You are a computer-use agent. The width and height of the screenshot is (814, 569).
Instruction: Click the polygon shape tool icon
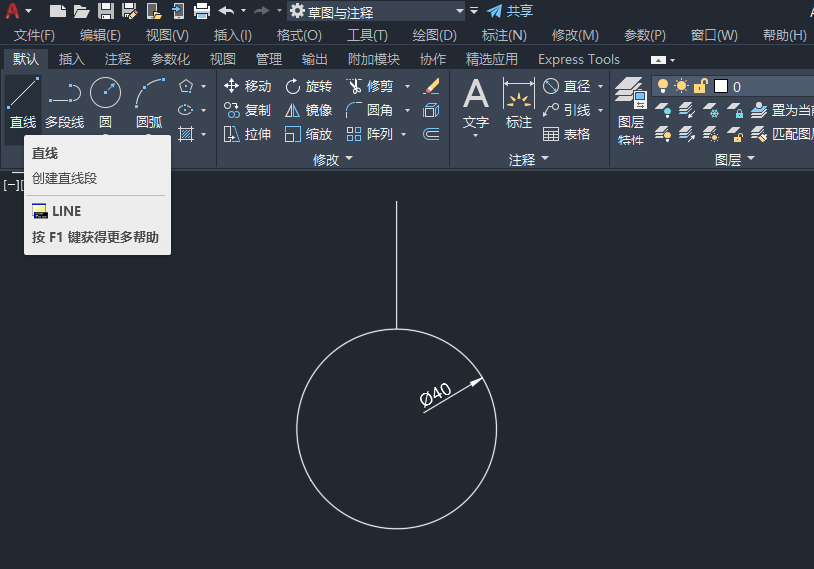tap(186, 86)
